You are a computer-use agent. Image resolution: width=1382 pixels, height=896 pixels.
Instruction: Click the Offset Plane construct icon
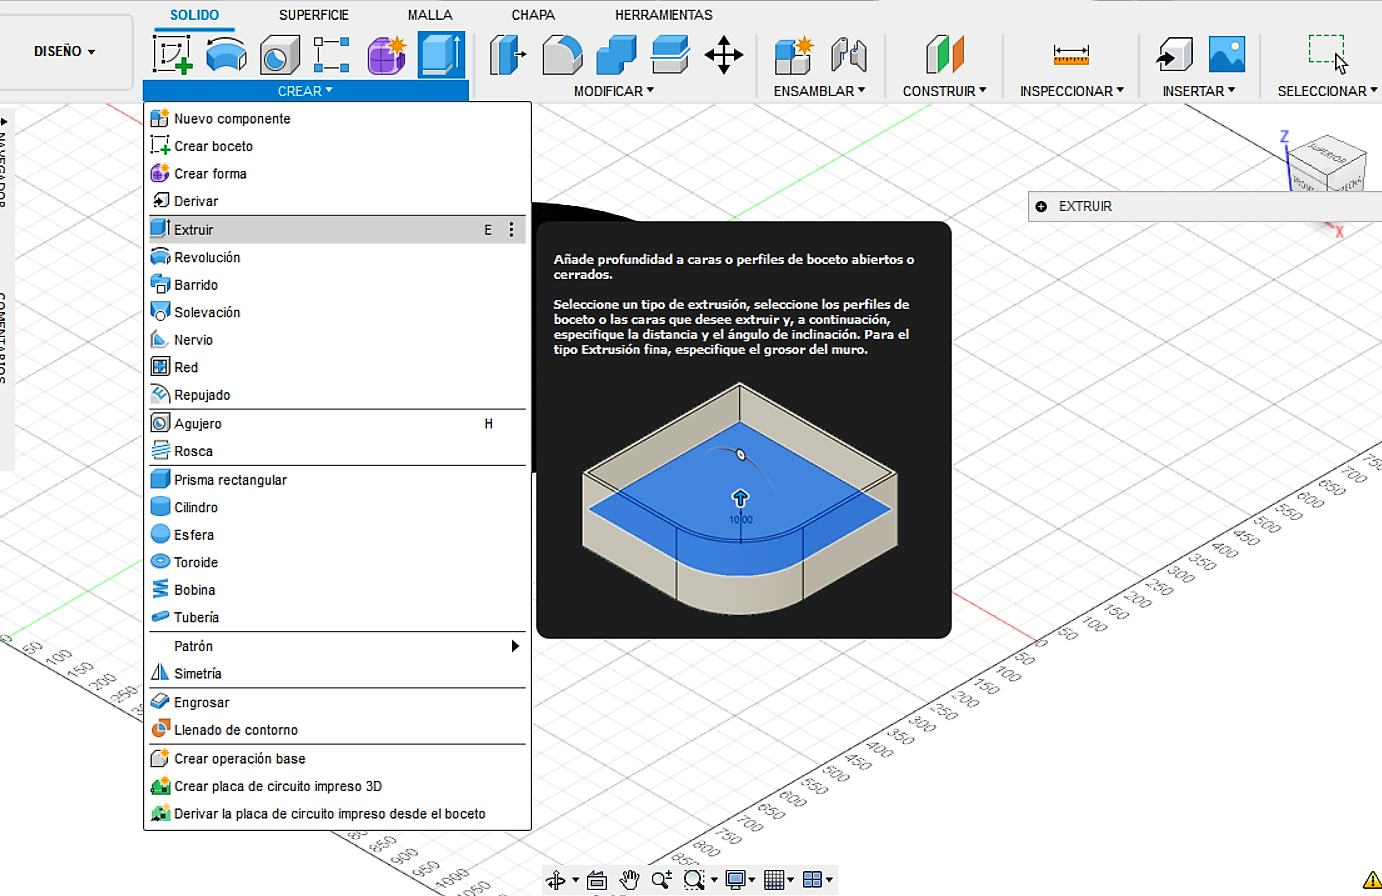coord(944,54)
